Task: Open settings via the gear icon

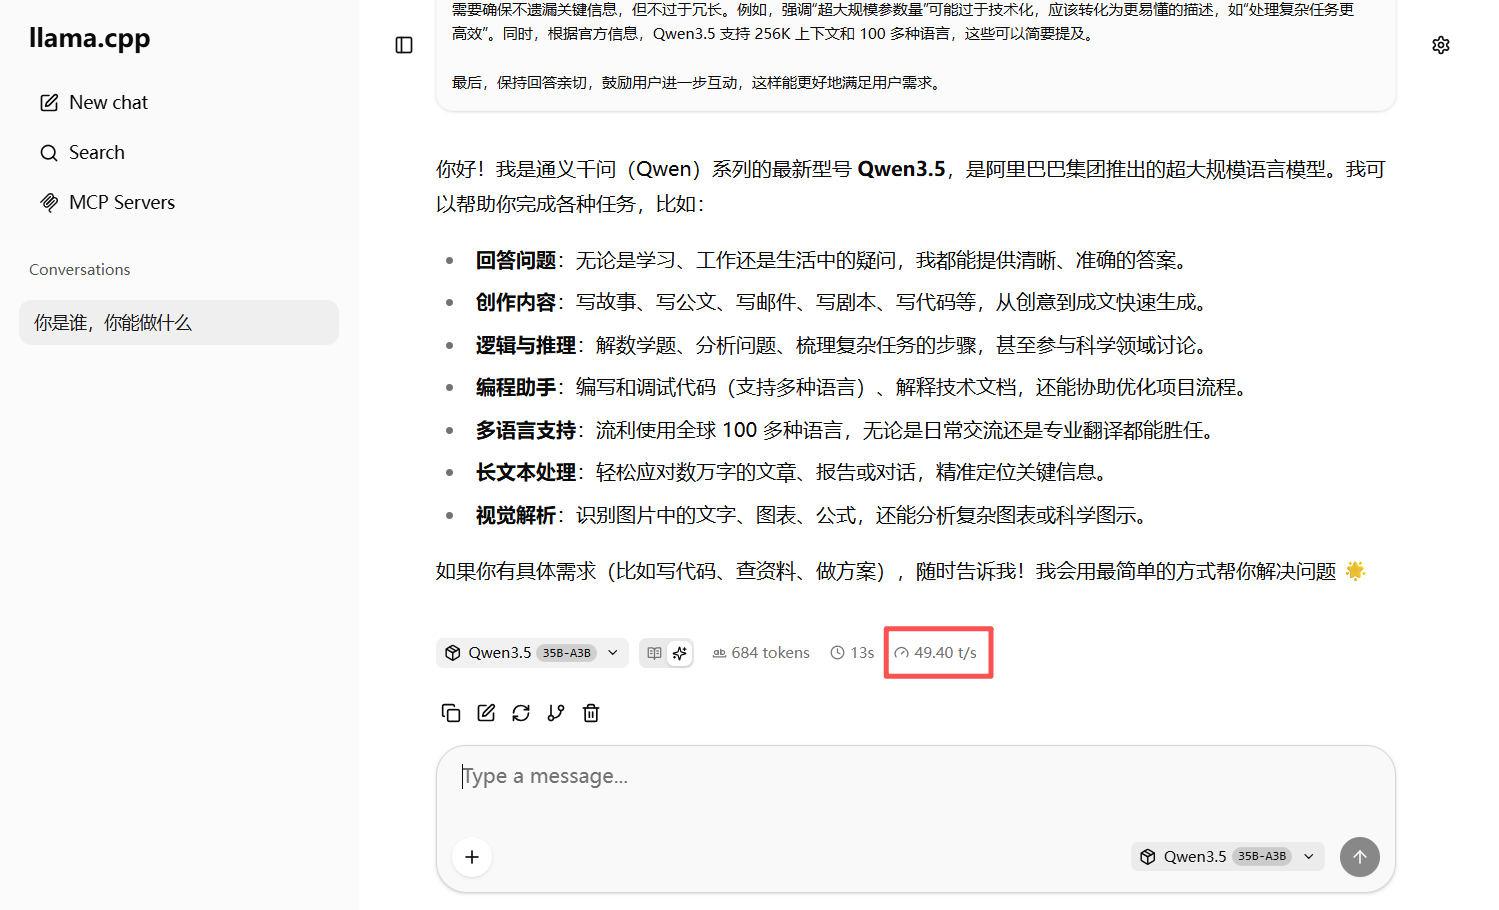Action: pos(1441,45)
